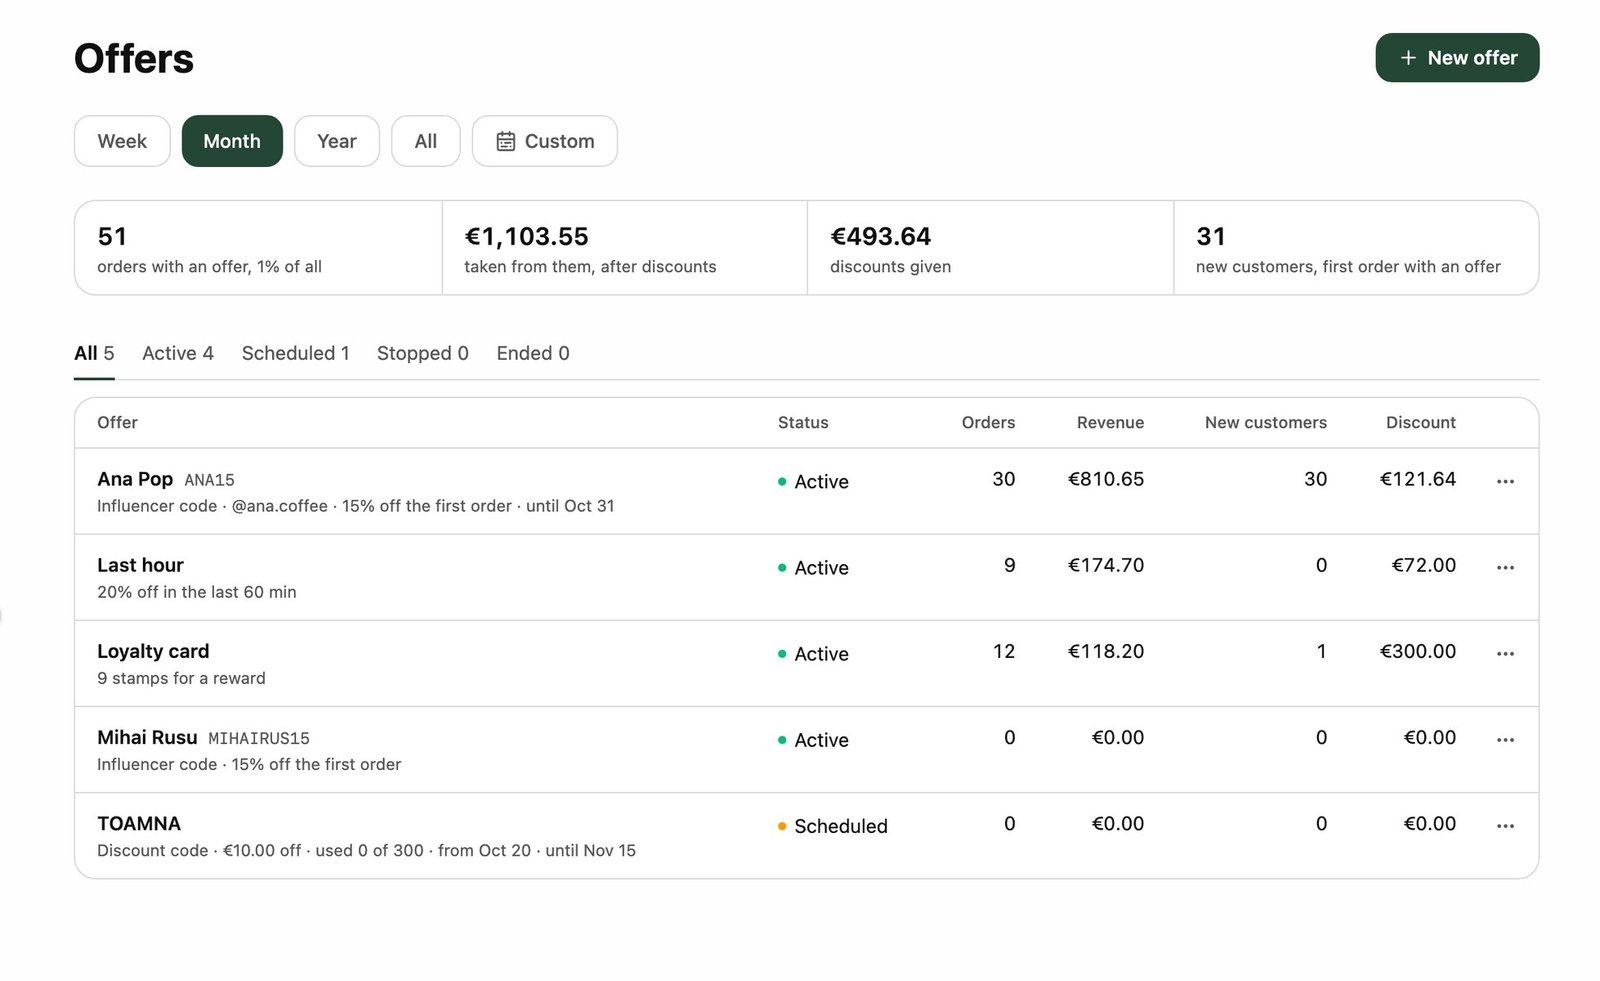The width and height of the screenshot is (1600, 981).
Task: Click the €118.20 revenue value
Action: [x=1106, y=651]
